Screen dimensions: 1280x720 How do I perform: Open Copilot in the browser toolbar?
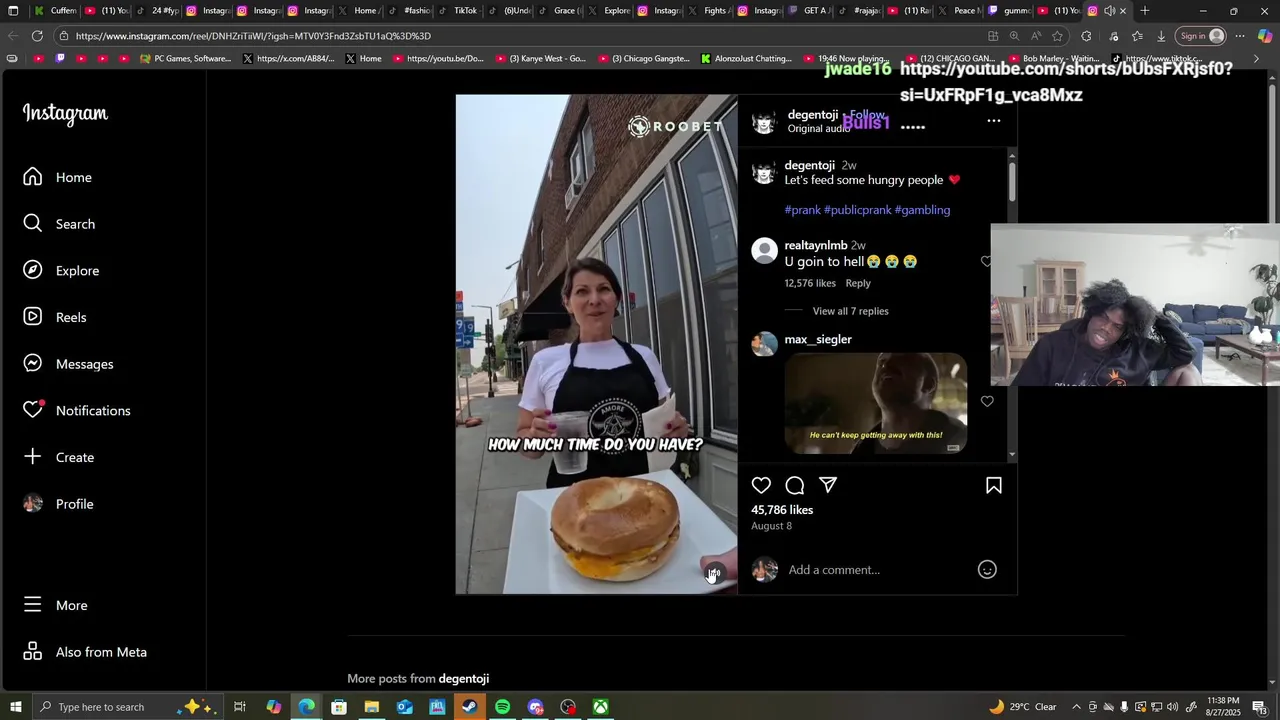point(1264,36)
